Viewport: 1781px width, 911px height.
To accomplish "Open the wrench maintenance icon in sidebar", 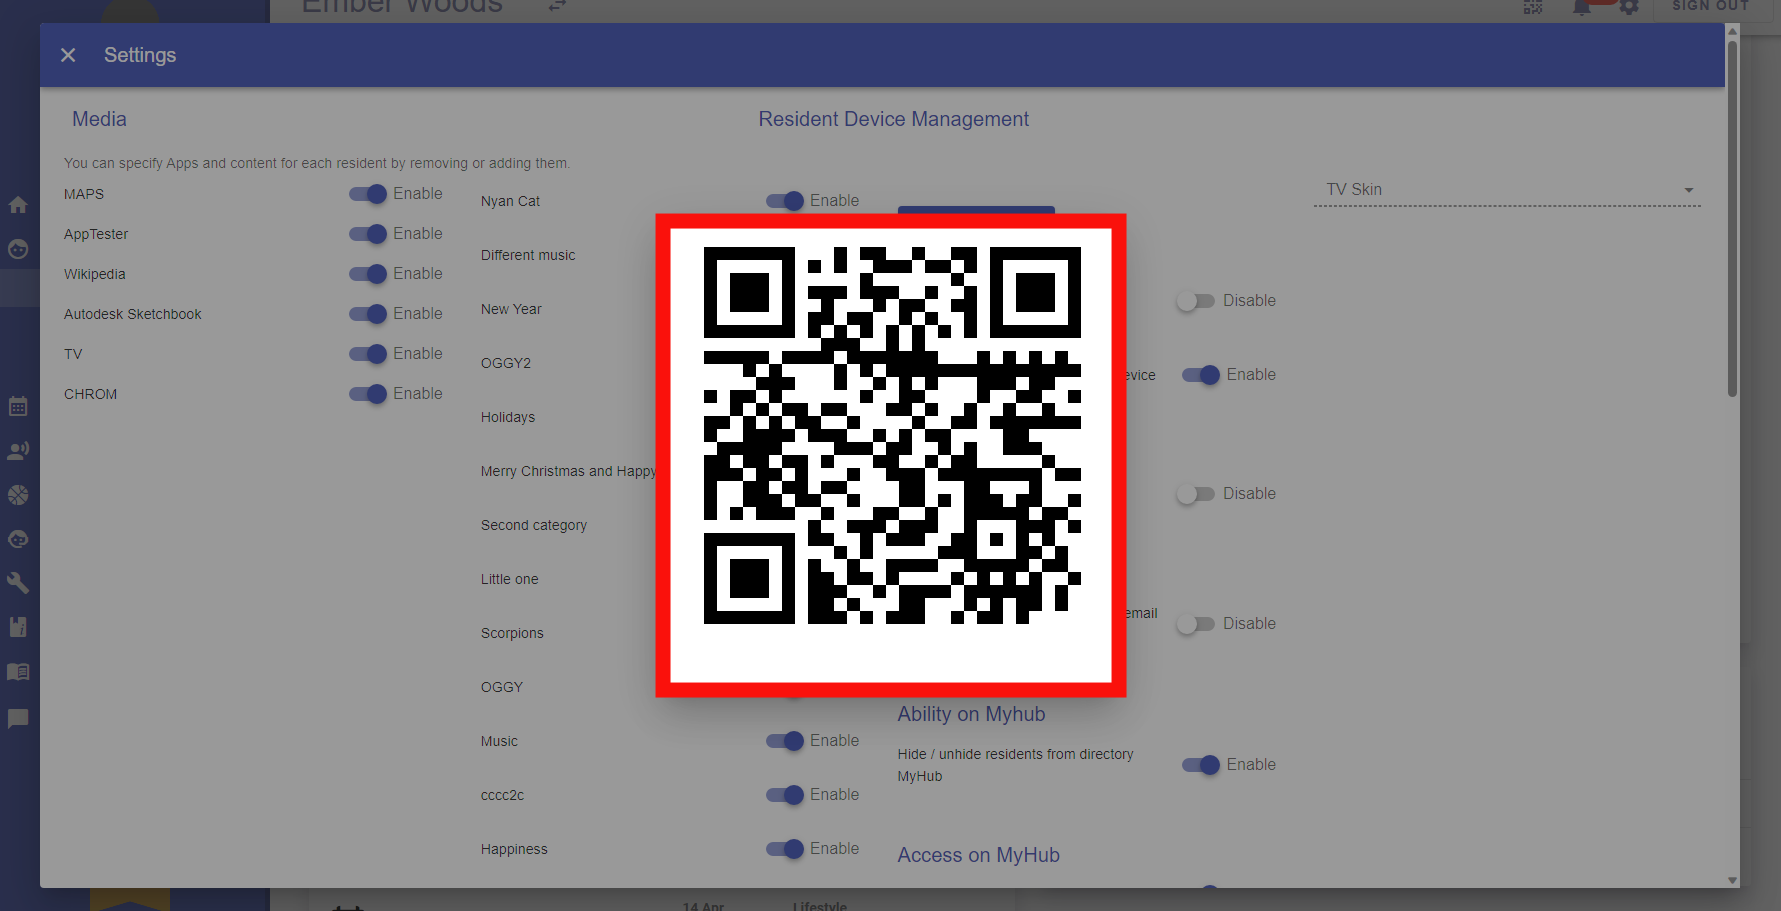I will 18,583.
